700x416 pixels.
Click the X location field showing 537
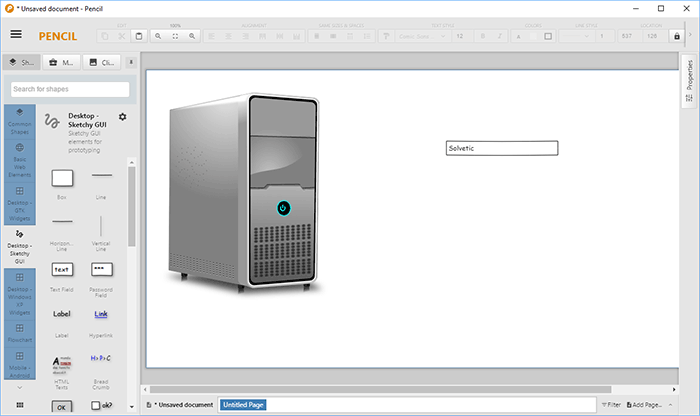(629, 36)
